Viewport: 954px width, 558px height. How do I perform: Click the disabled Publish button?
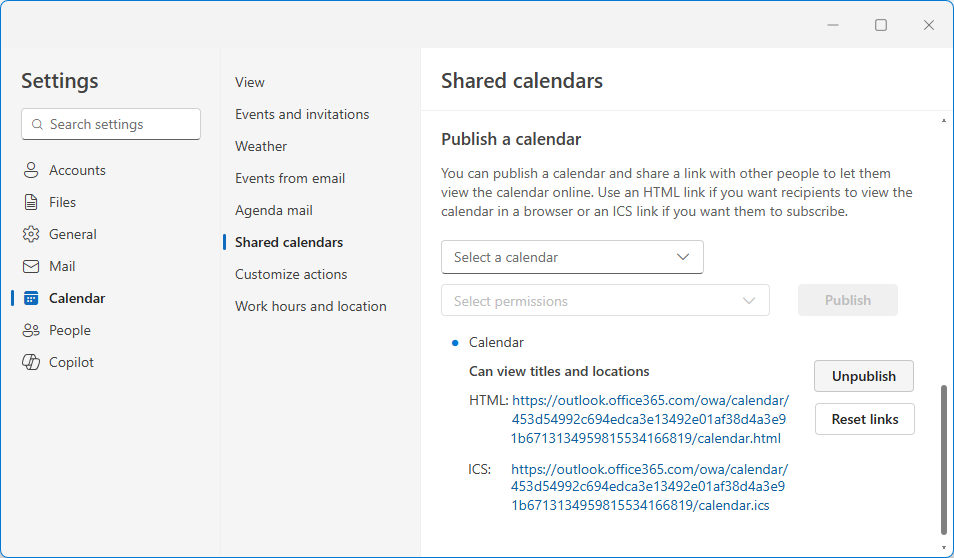(x=848, y=300)
